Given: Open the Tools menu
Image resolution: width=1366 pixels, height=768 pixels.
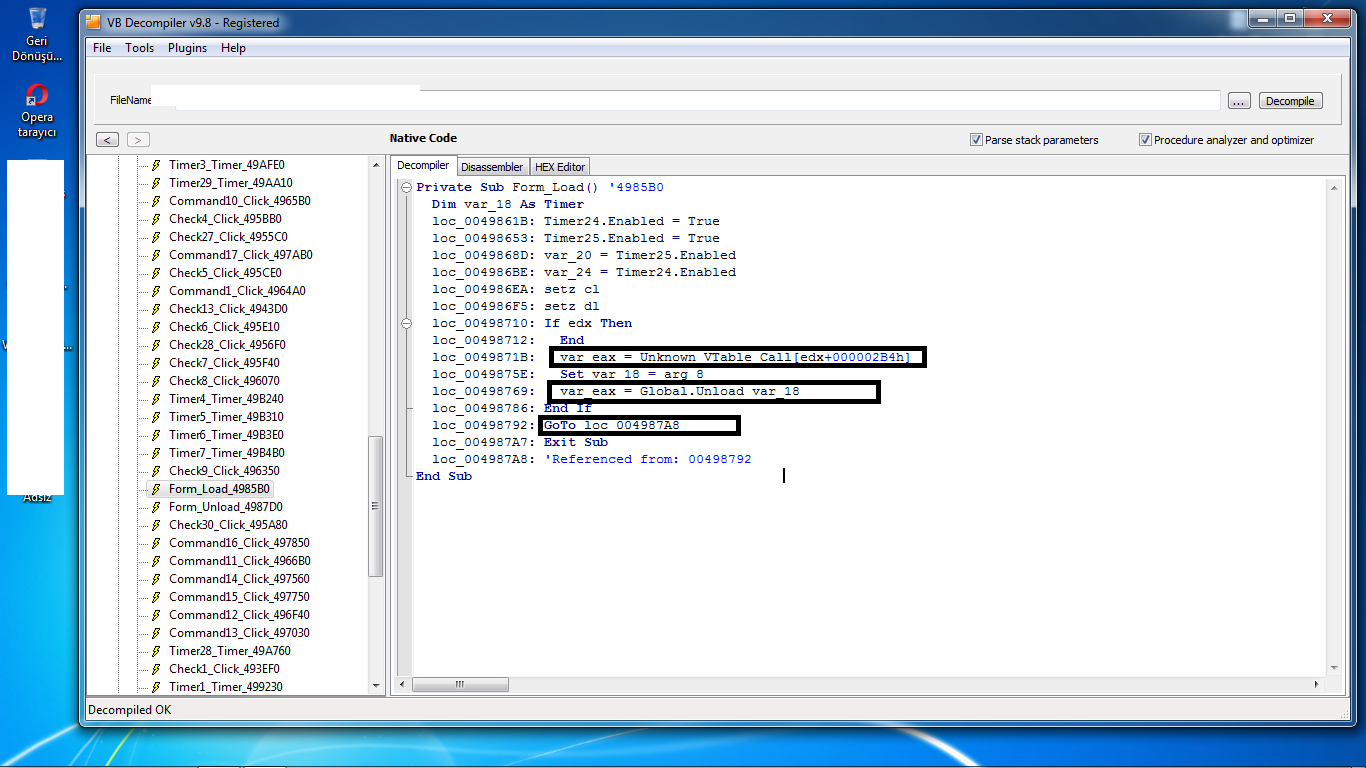Looking at the screenshot, I should (x=140, y=48).
